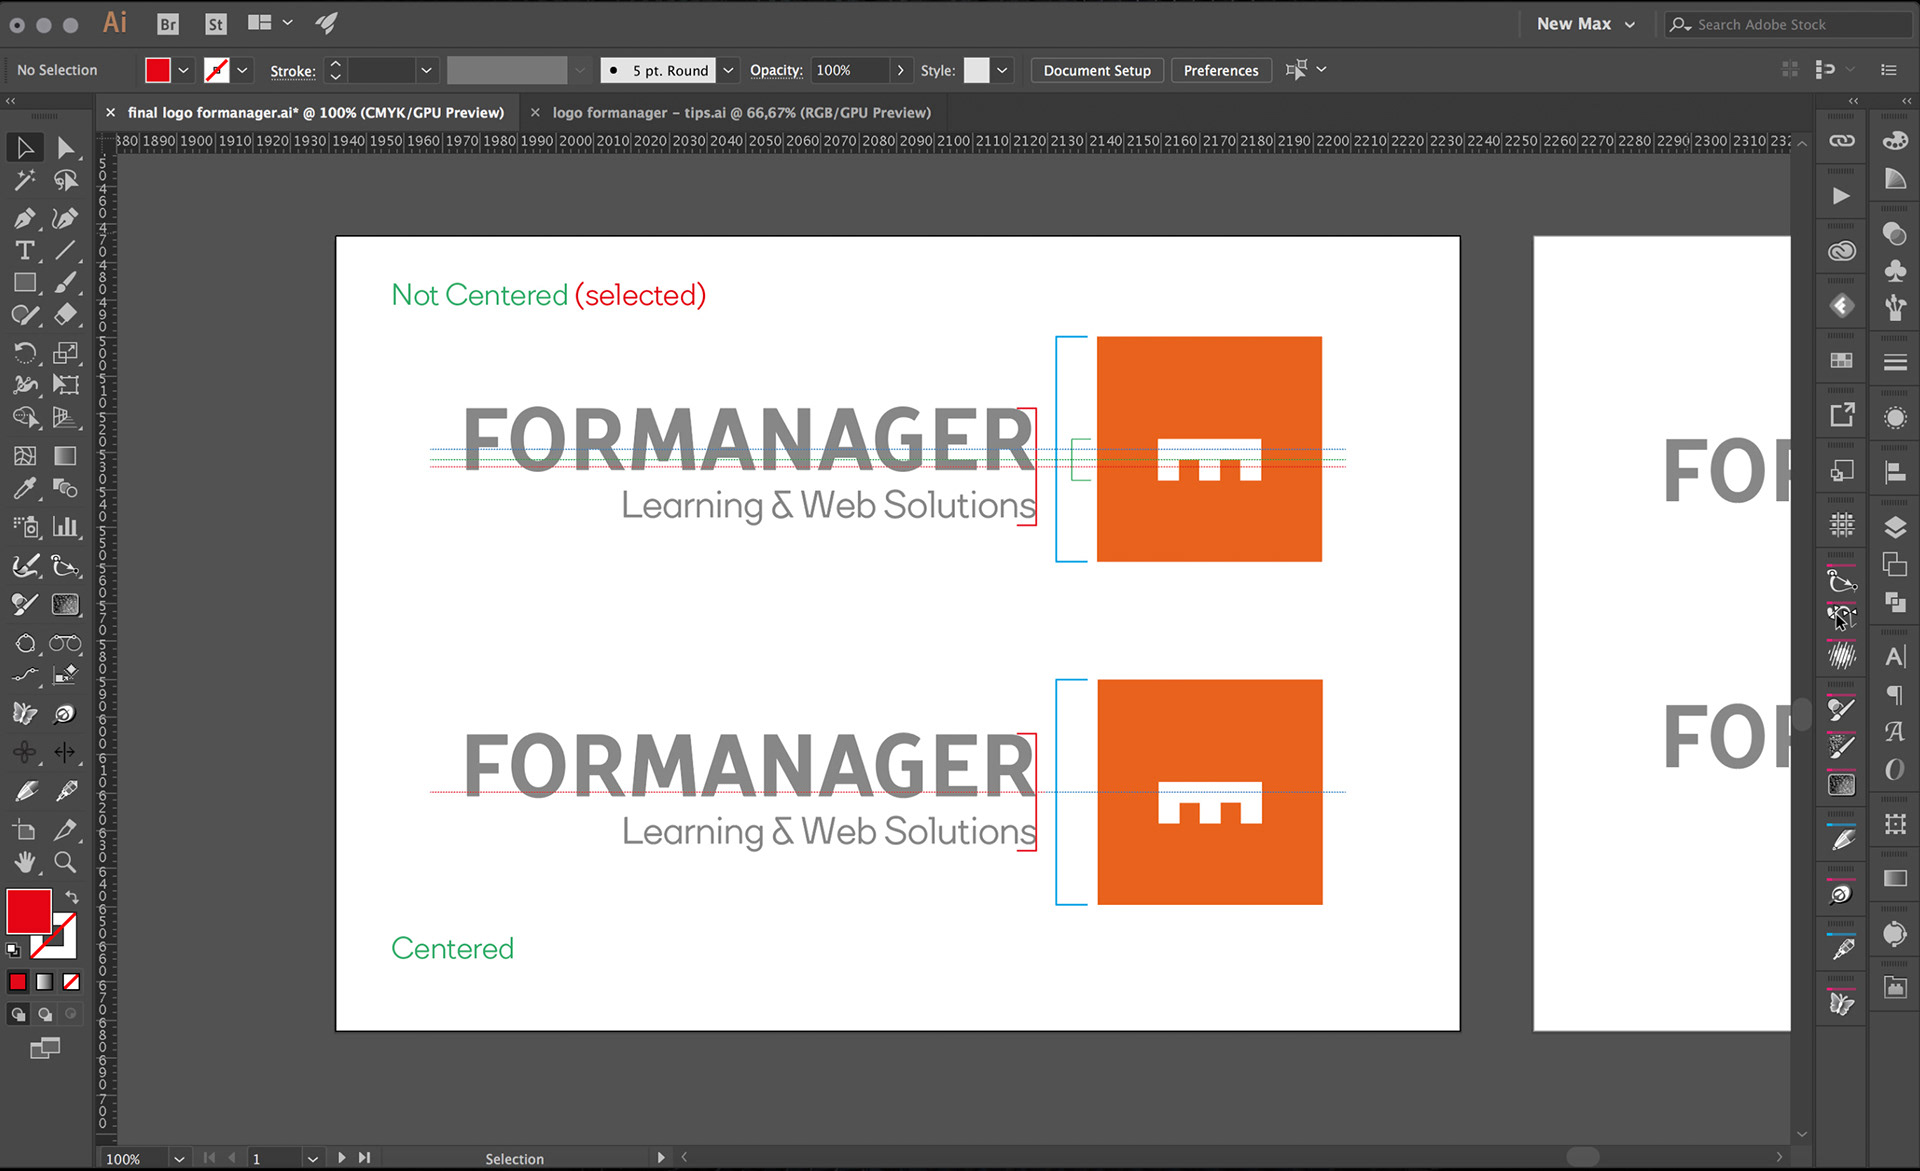Select the Rotate tool
1920x1171 pixels.
coord(25,353)
